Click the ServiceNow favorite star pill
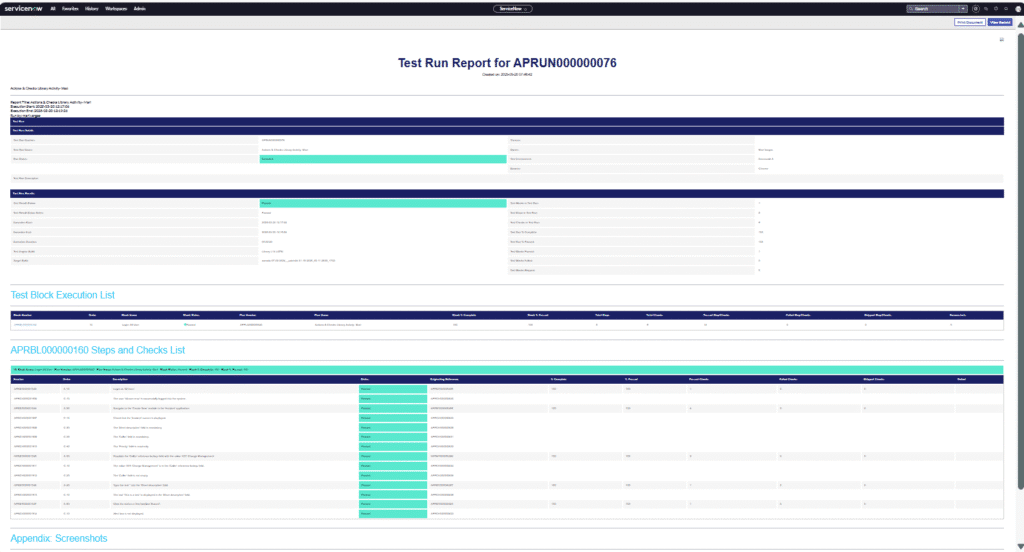 (512, 8)
